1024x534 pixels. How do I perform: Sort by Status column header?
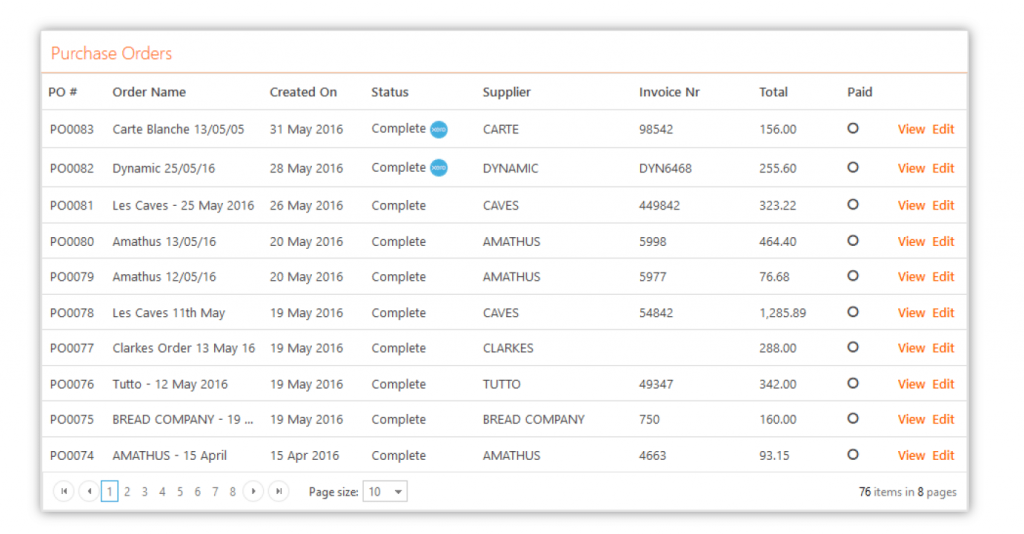(390, 92)
